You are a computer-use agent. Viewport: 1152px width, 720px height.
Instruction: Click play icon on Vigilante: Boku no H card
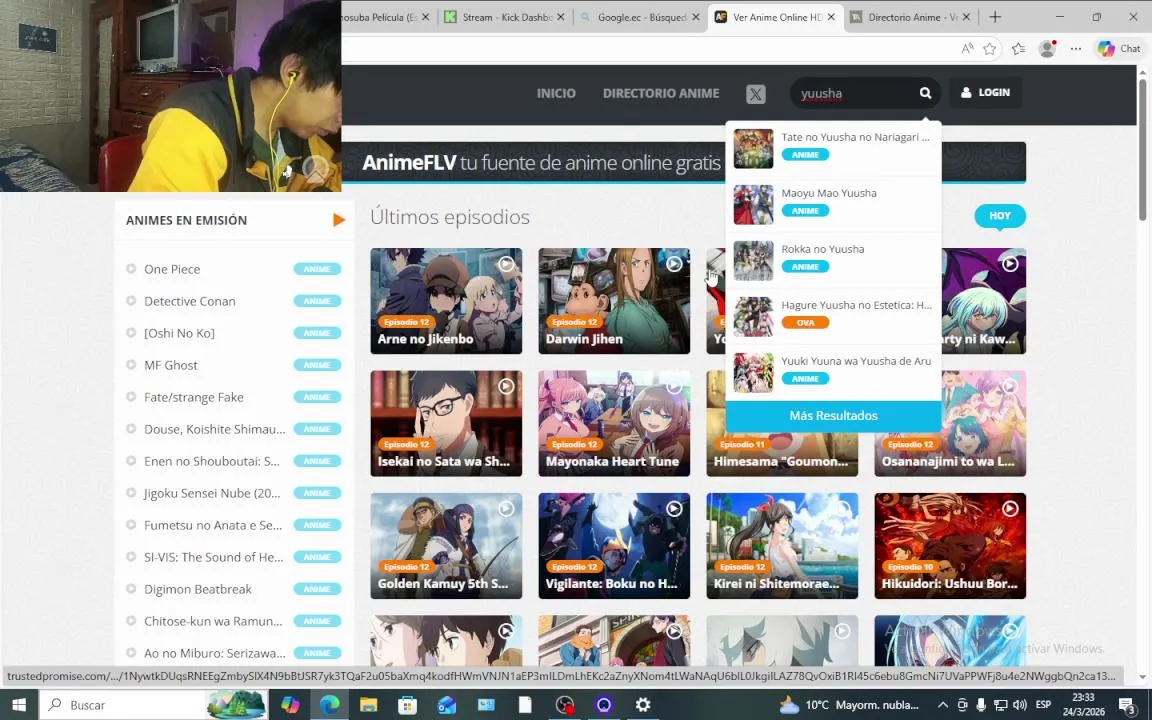click(x=674, y=508)
